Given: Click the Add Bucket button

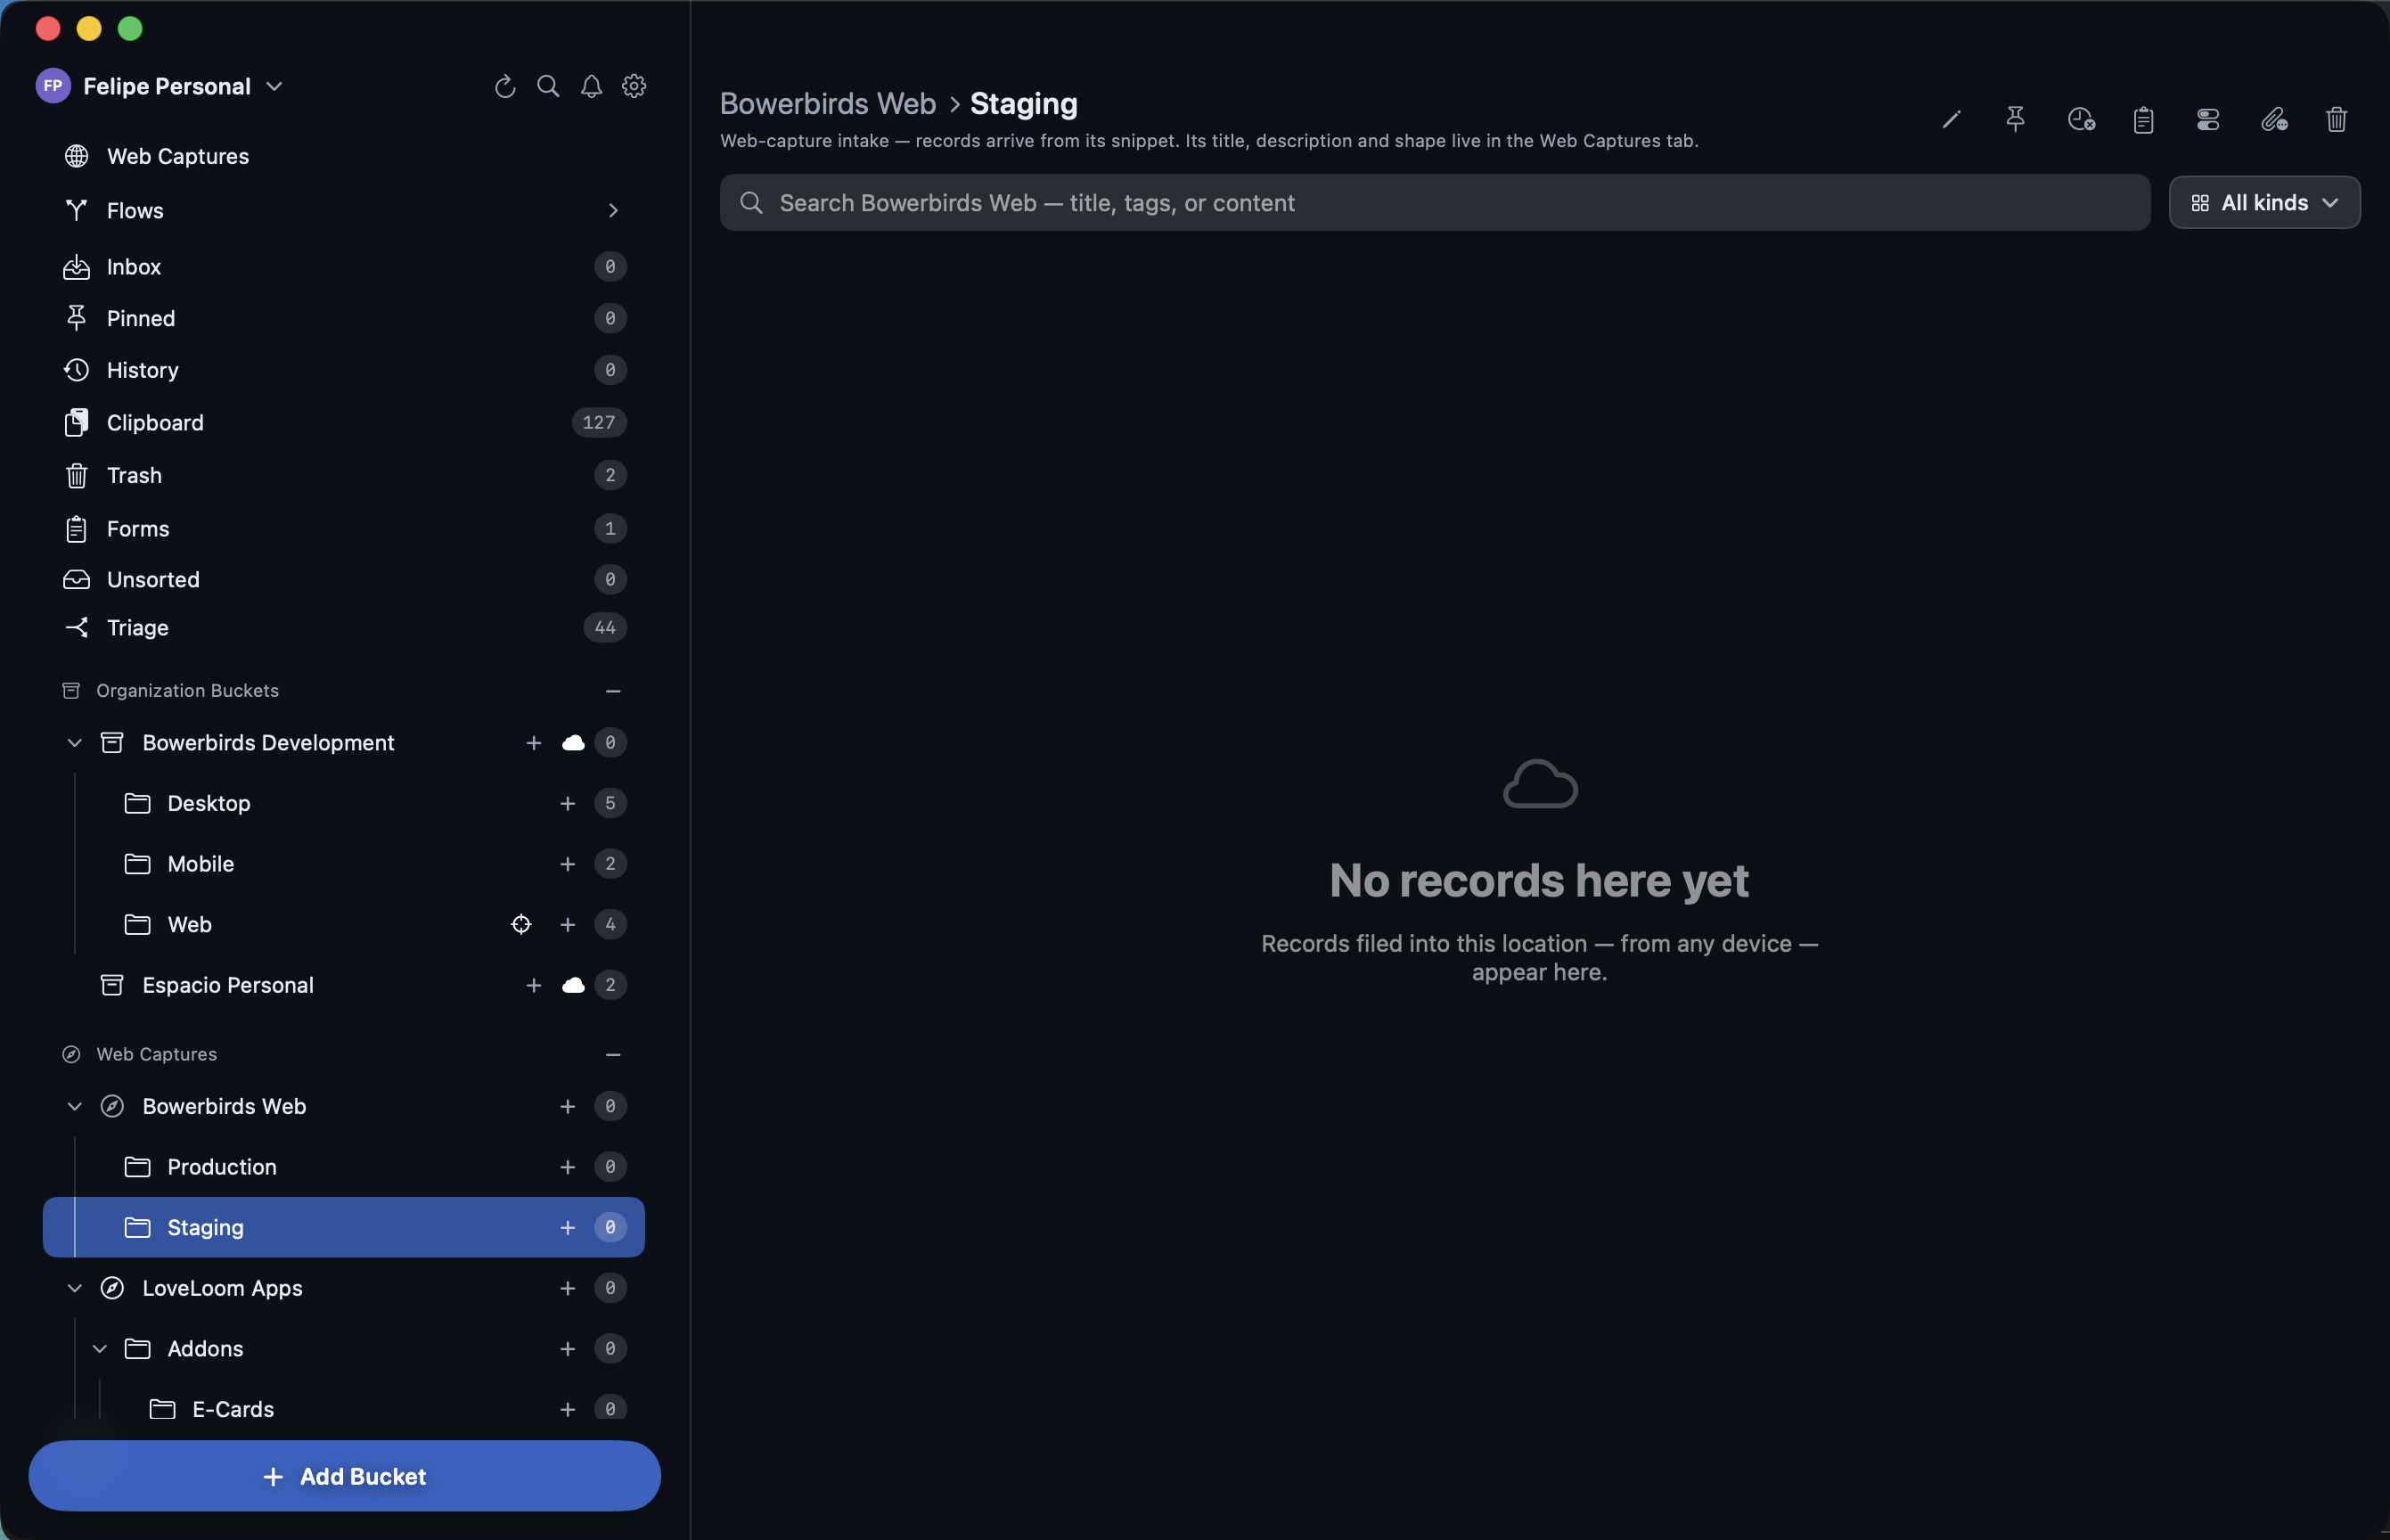Looking at the screenshot, I should (344, 1476).
